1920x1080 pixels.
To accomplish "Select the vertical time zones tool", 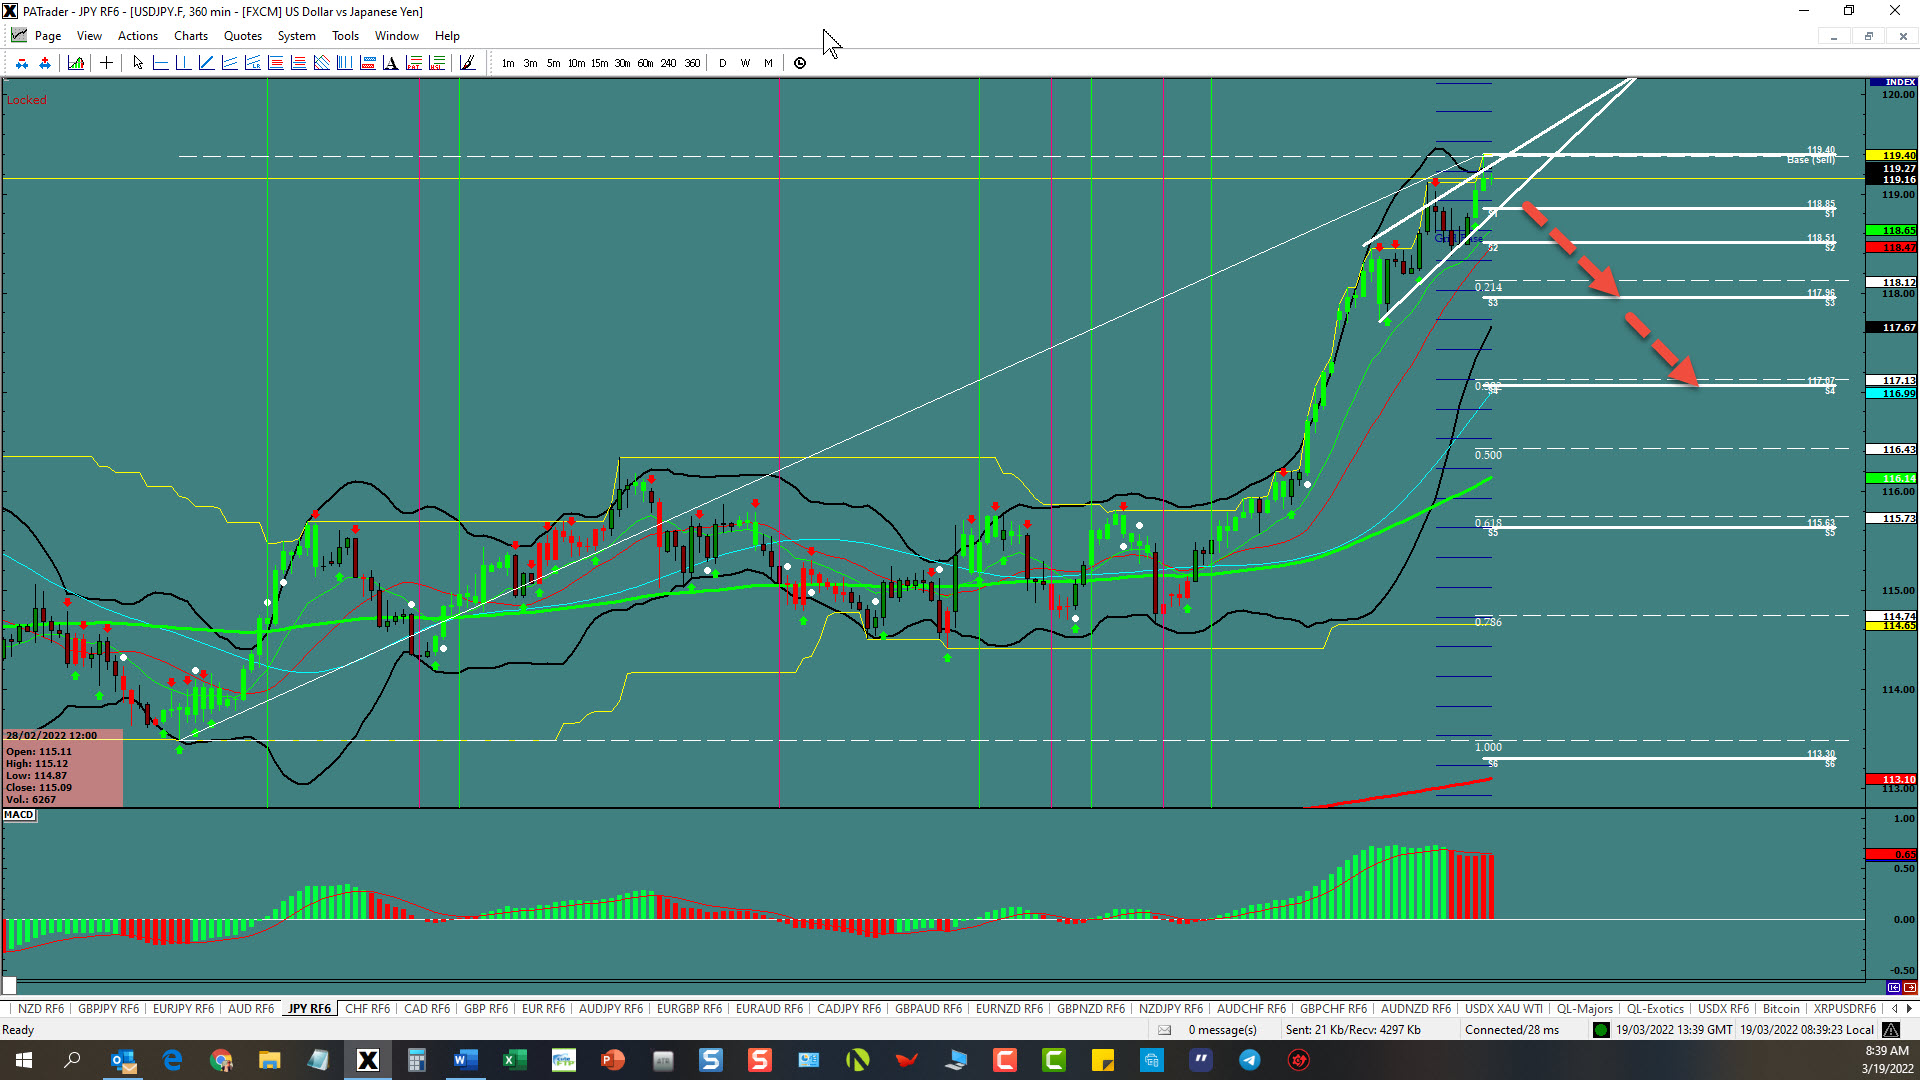I will tap(344, 63).
